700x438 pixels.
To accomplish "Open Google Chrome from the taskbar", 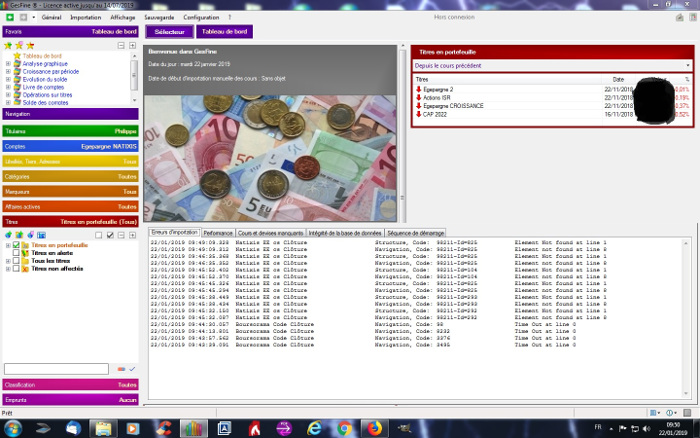I will click(x=344, y=427).
